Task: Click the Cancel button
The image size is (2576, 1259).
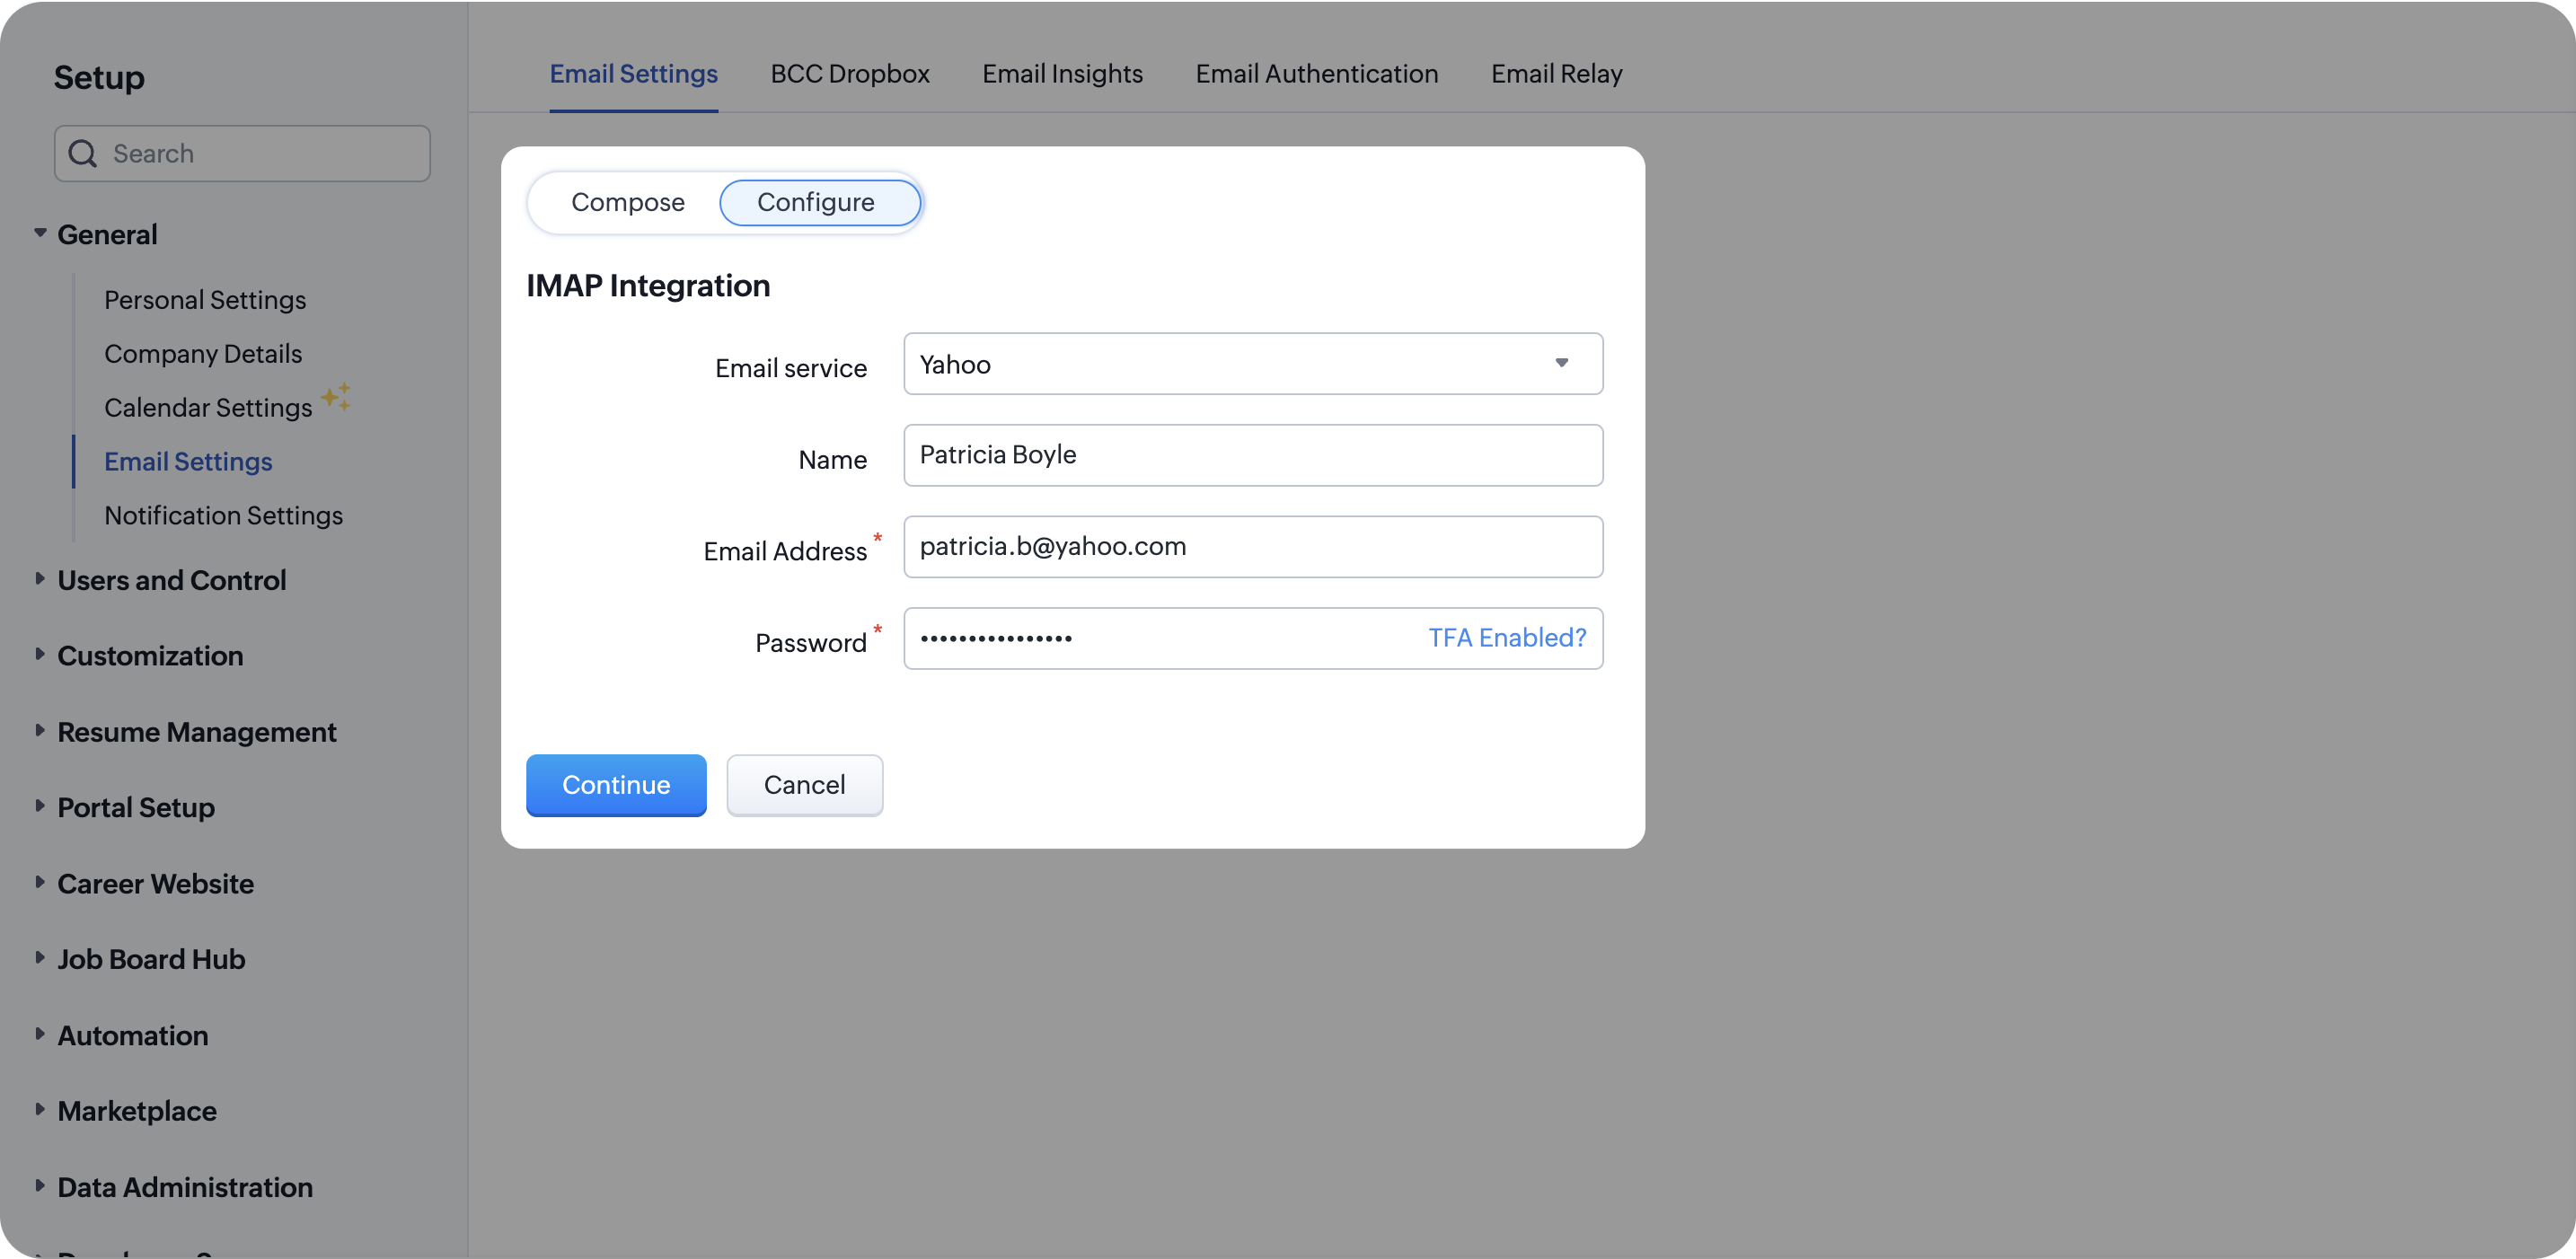Action: [x=804, y=785]
